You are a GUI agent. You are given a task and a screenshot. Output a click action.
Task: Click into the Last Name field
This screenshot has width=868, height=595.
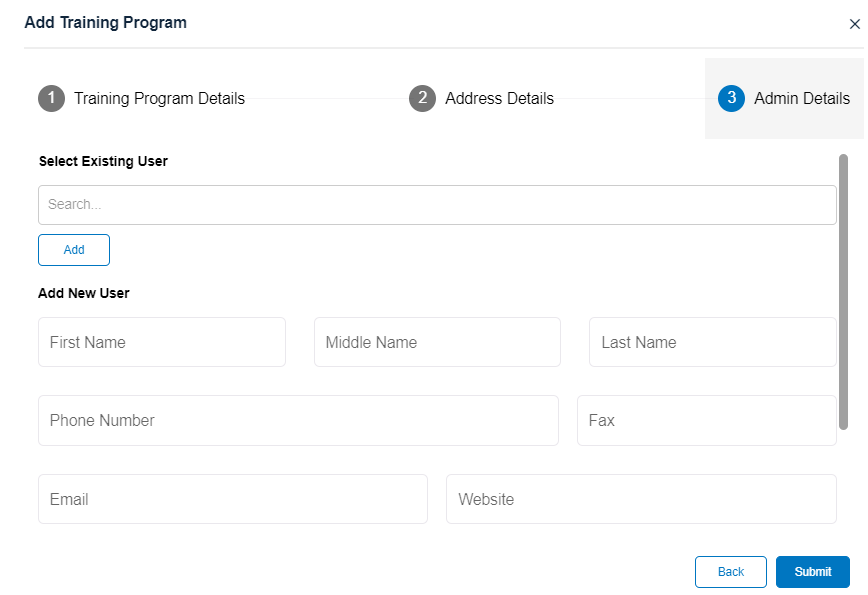[712, 342]
